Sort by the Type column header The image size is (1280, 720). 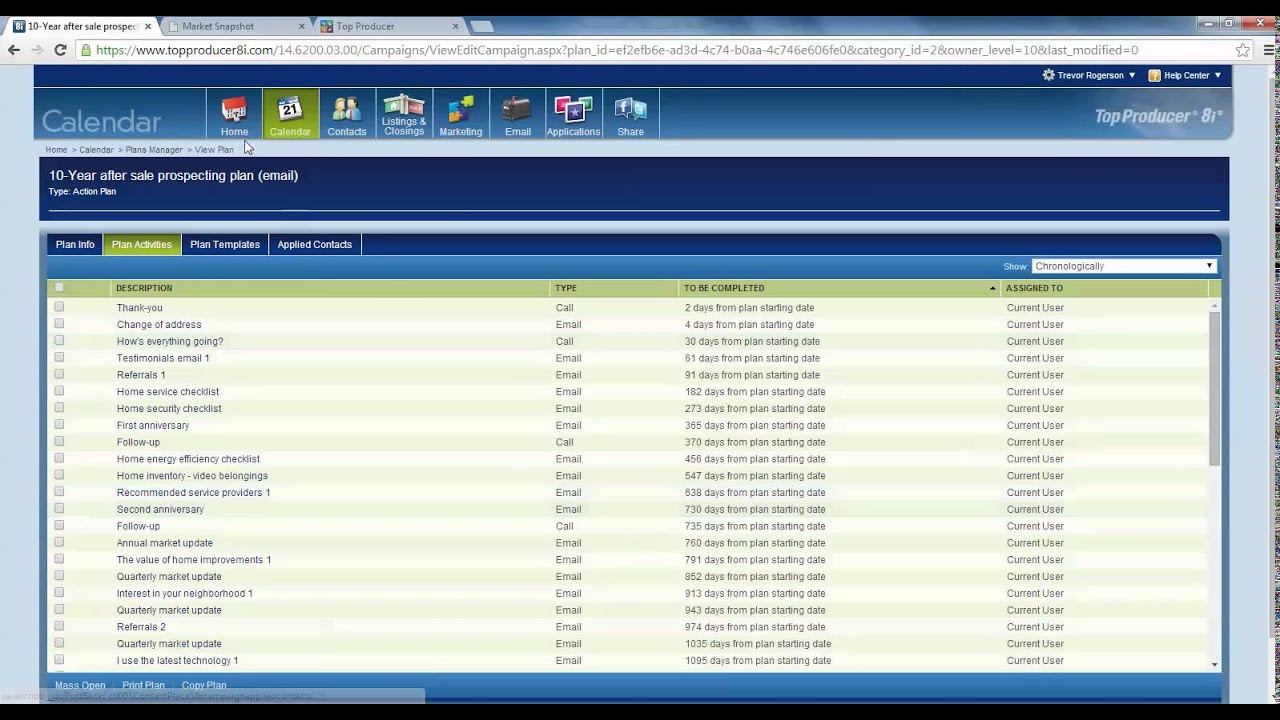(x=566, y=288)
